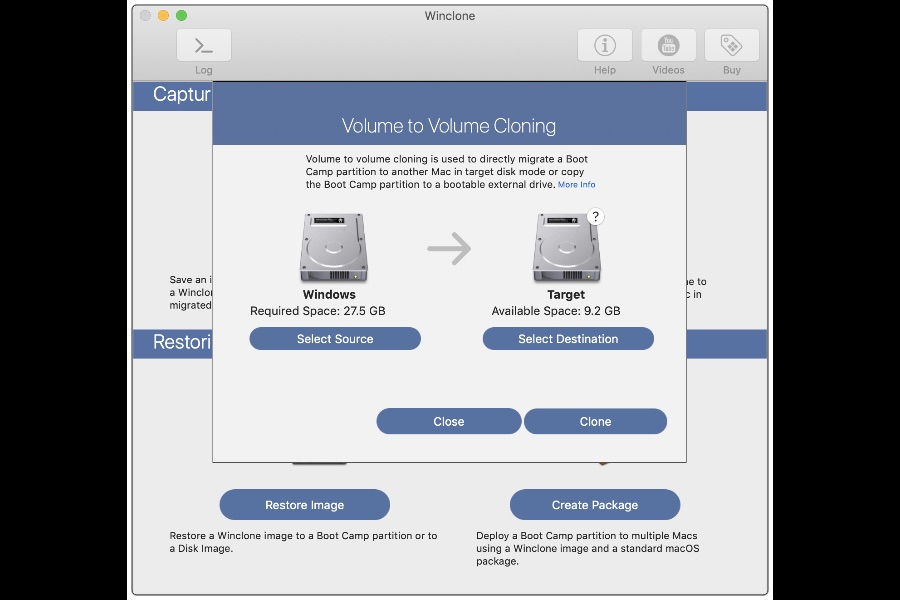The width and height of the screenshot is (900, 600).
Task: Open the More Info link
Action: pos(576,185)
